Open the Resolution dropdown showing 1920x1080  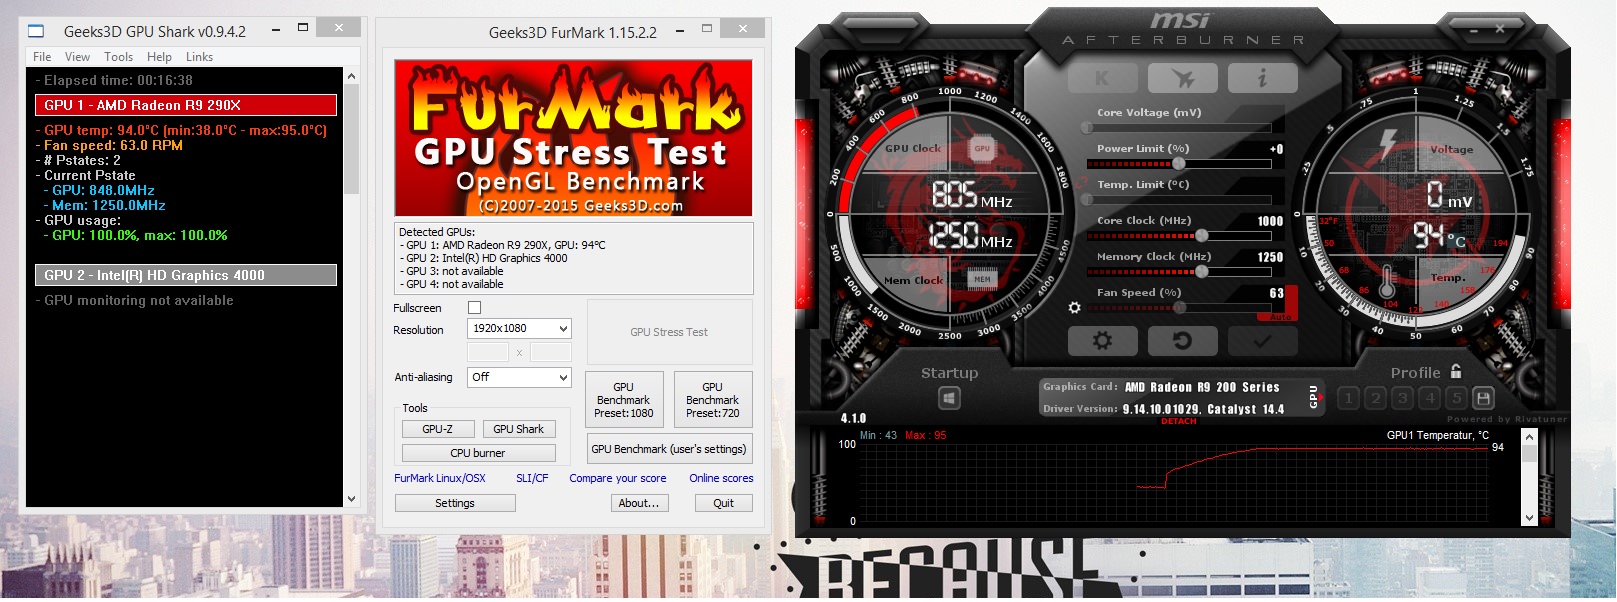[519, 328]
